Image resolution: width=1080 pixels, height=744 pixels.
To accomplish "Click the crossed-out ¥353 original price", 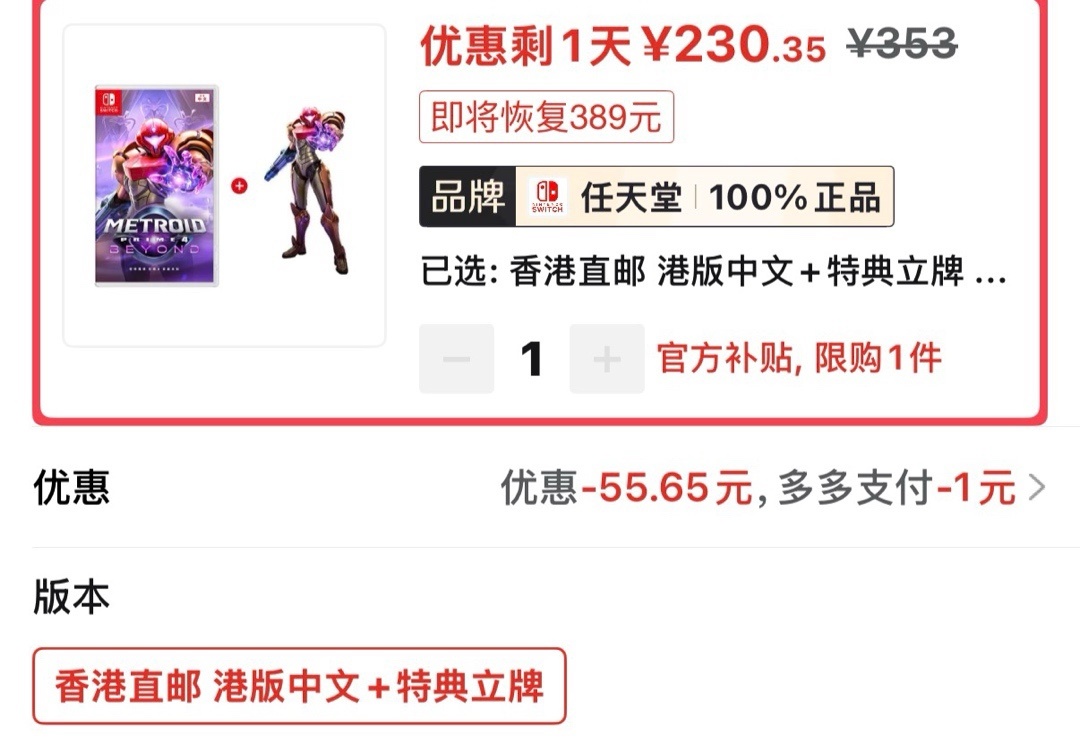I will (902, 44).
